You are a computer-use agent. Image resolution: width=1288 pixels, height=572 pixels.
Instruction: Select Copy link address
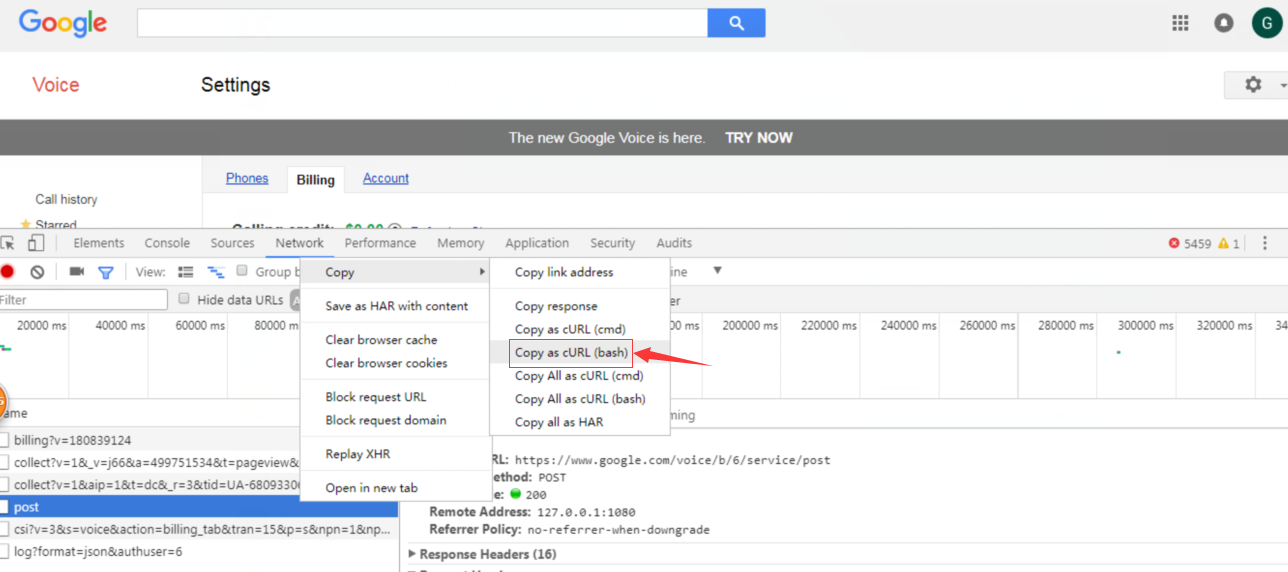coord(564,272)
